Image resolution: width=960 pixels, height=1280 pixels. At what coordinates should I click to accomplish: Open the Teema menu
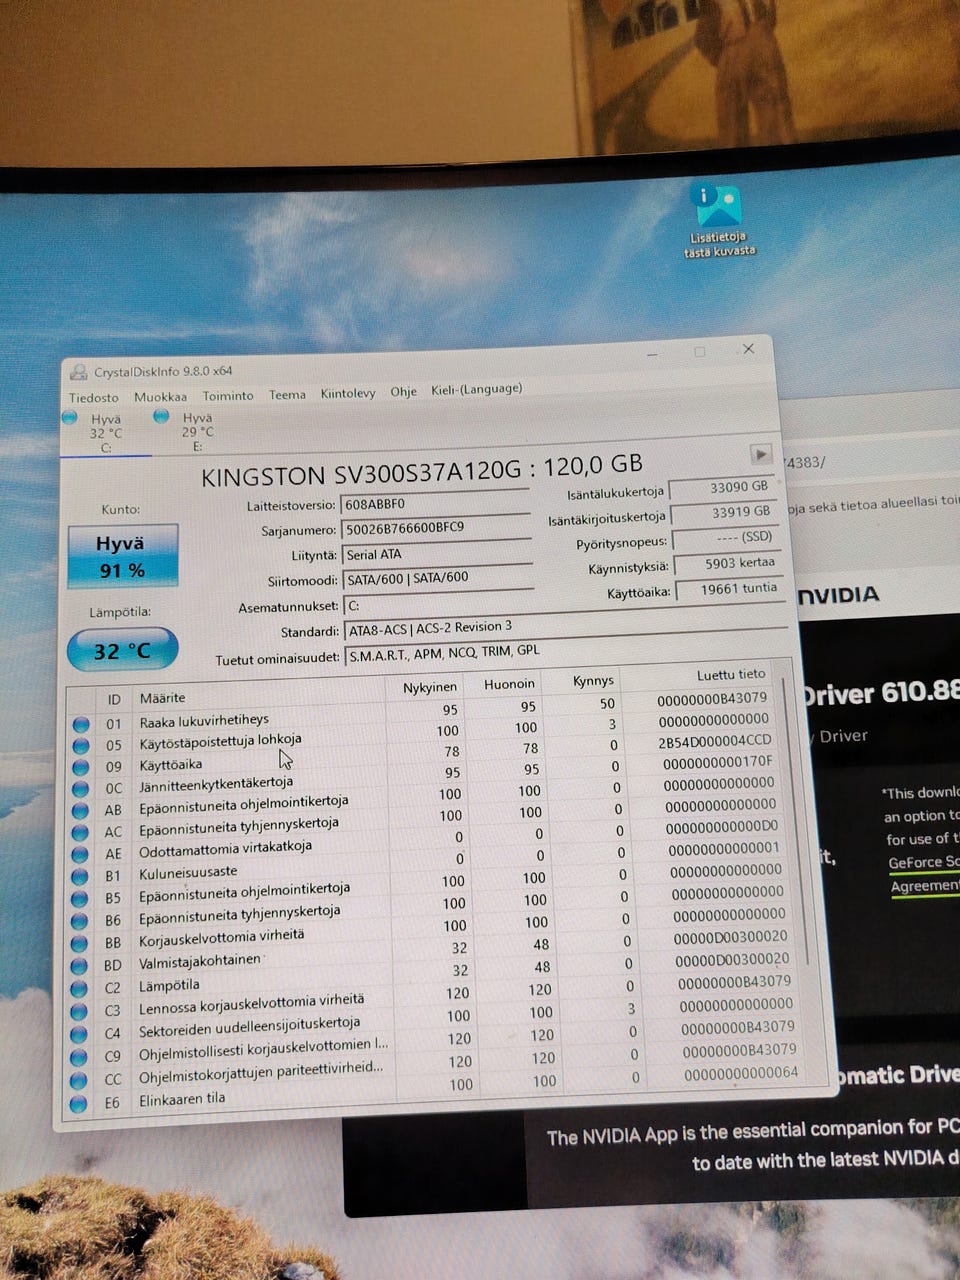[x=287, y=395]
